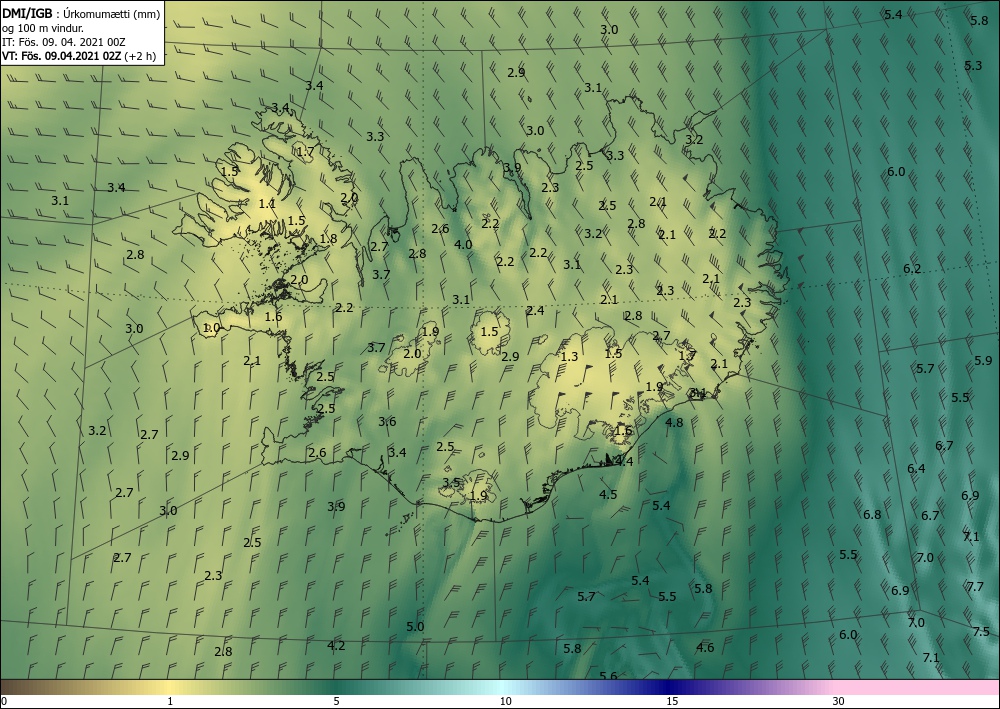Click the 2.4 value on the map
This screenshot has height=709, width=1000.
coord(535,311)
